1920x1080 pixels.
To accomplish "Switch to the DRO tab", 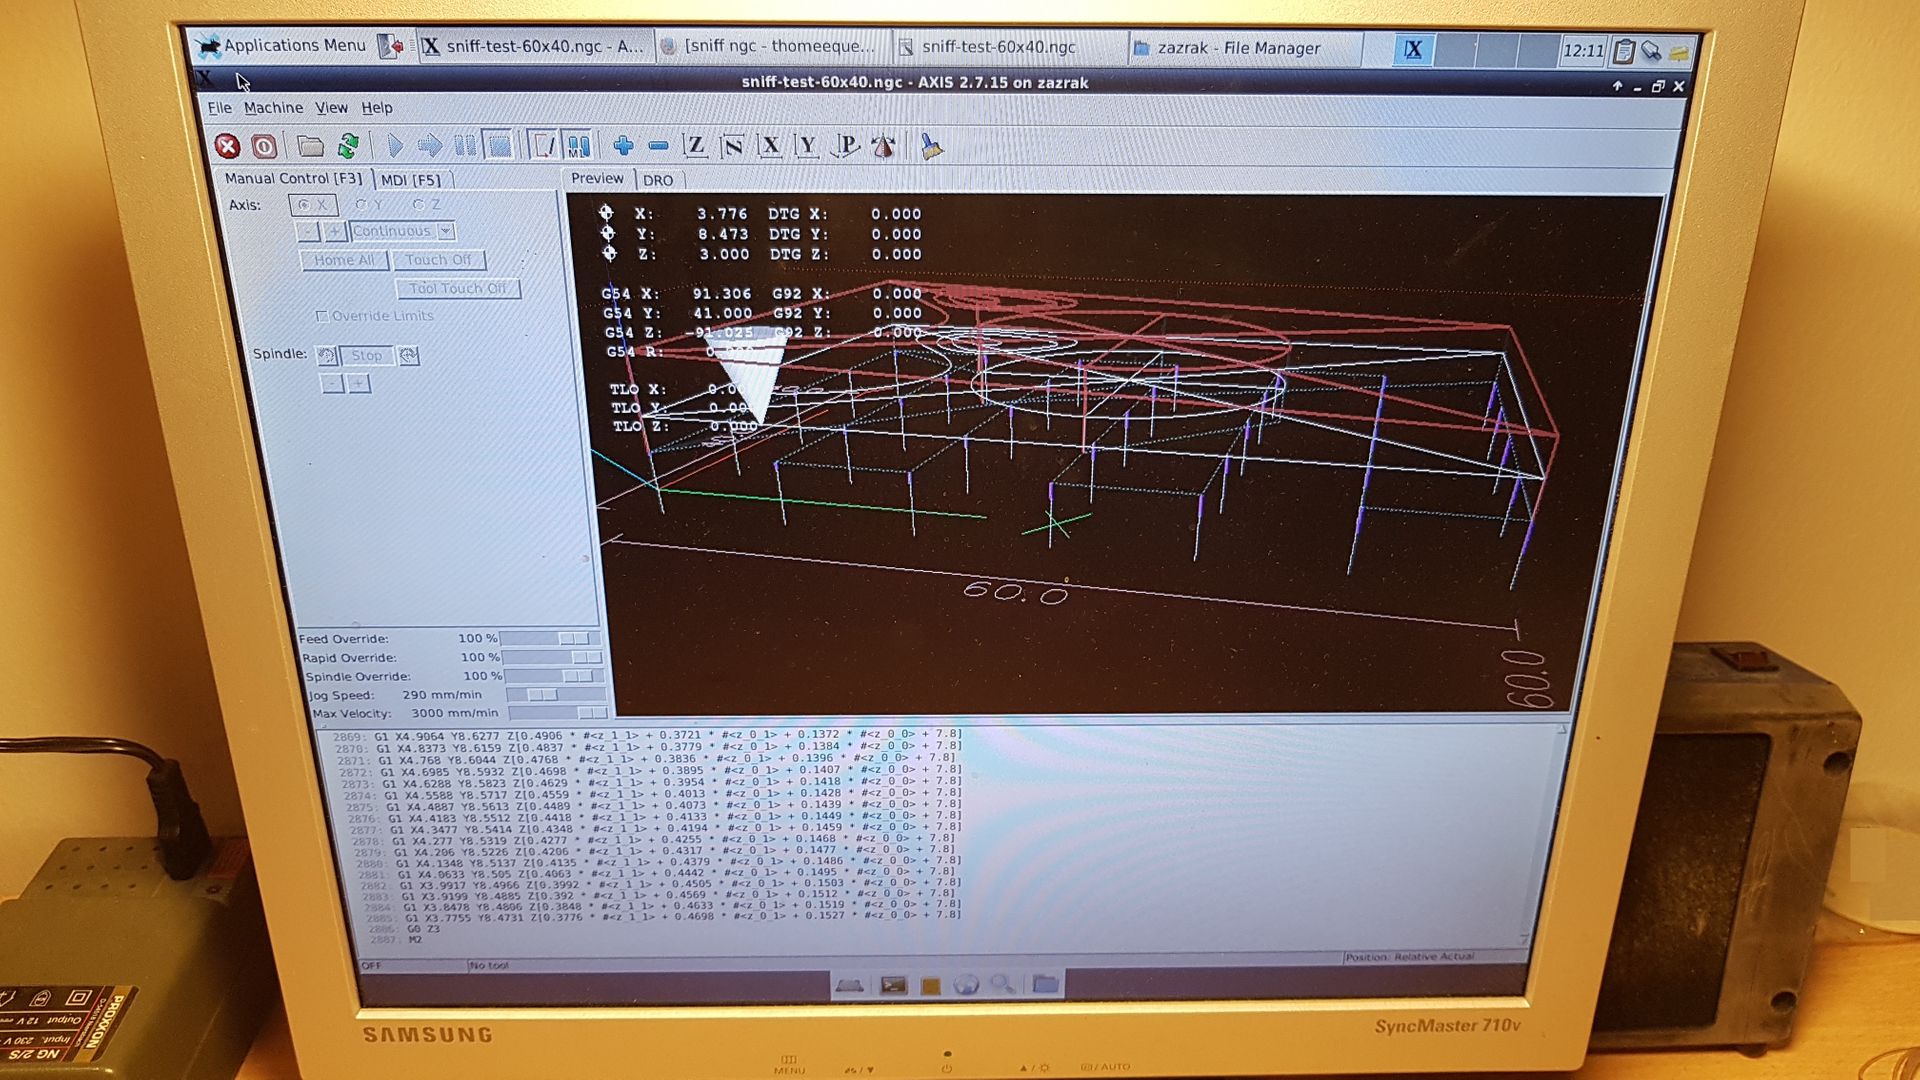I will coord(658,180).
